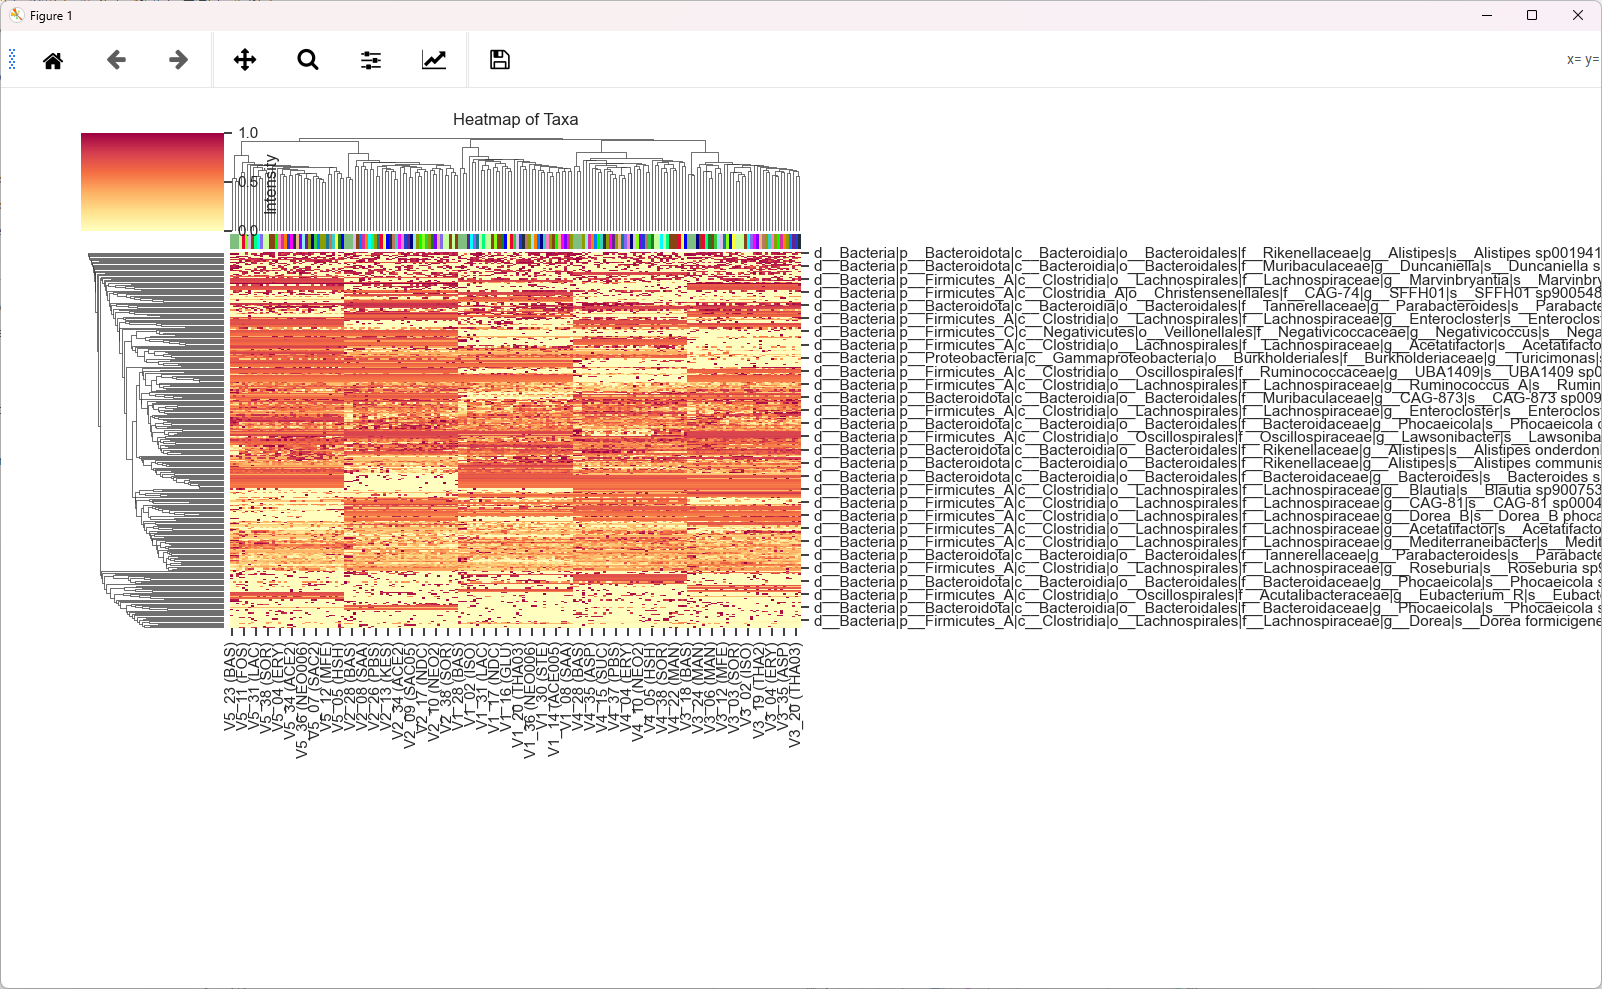Click the row dendrogram left of heatmap
1602x989 pixels.
pyautogui.click(x=156, y=440)
